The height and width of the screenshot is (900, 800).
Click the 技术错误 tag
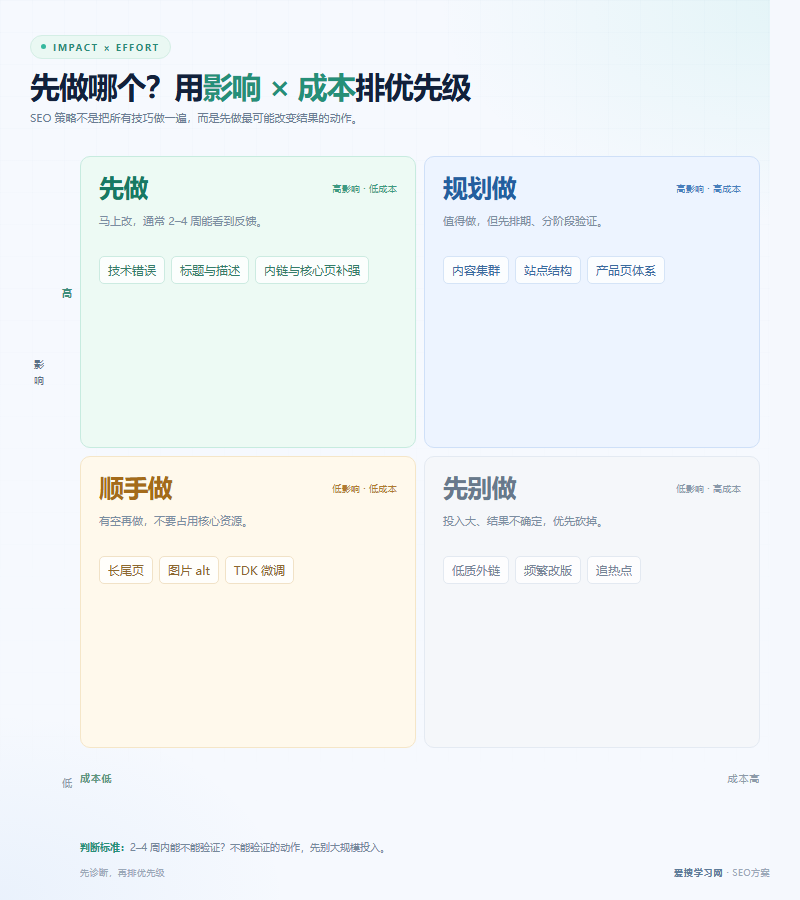tap(132, 270)
